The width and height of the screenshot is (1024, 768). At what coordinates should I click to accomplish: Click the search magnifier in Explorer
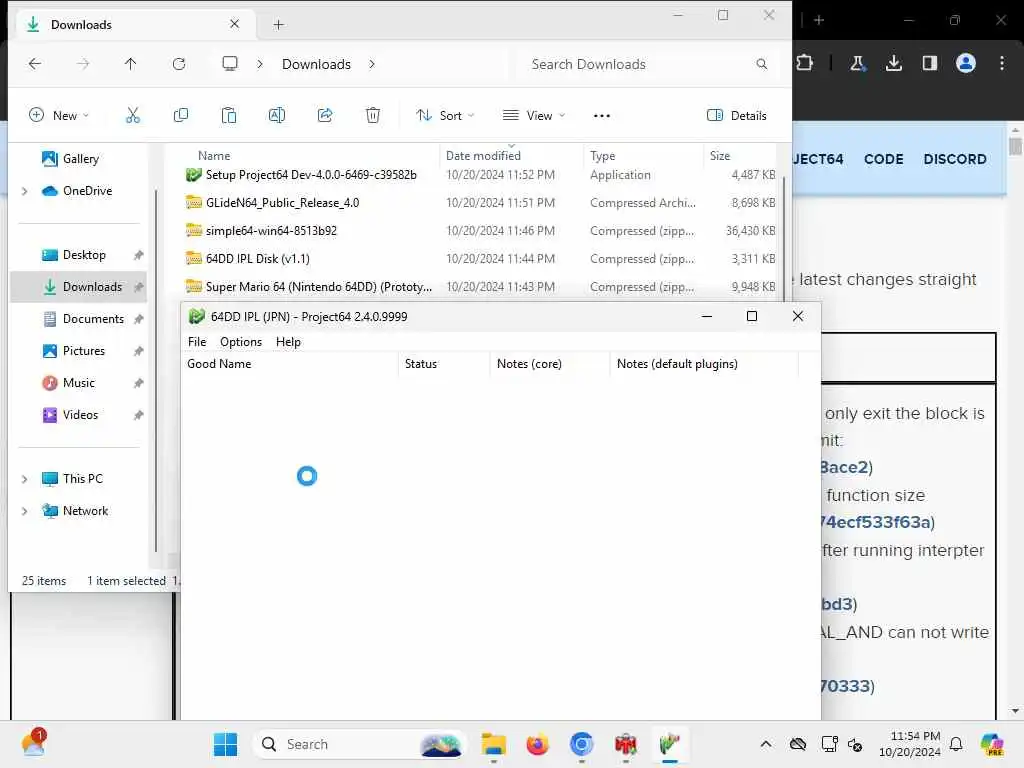point(761,64)
